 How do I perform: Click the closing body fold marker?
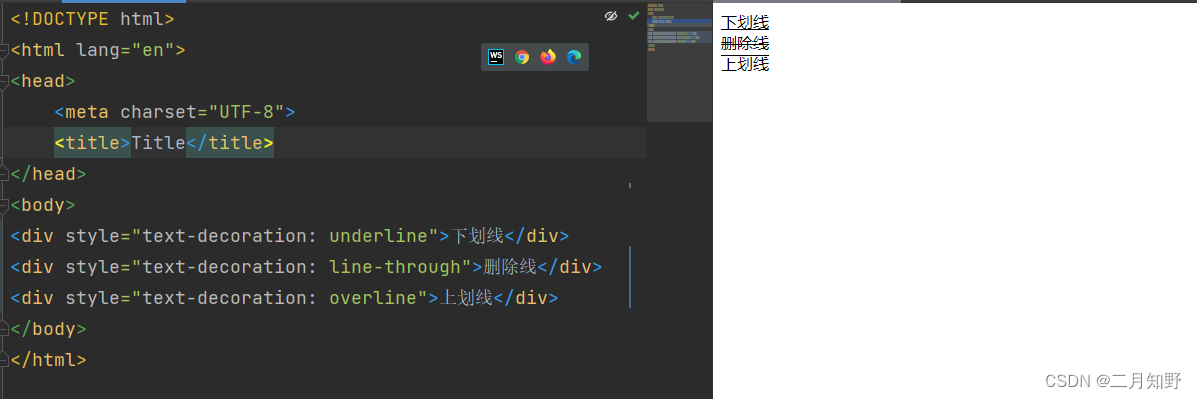coord(4,329)
